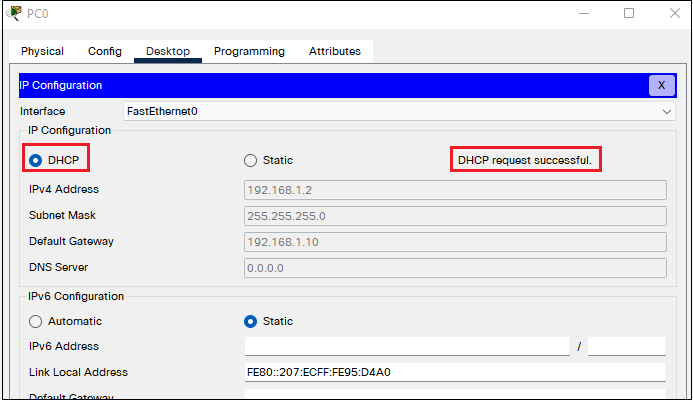Viewport: 693px width, 400px height.
Task: Open the Config tab
Action: pyautogui.click(x=105, y=51)
